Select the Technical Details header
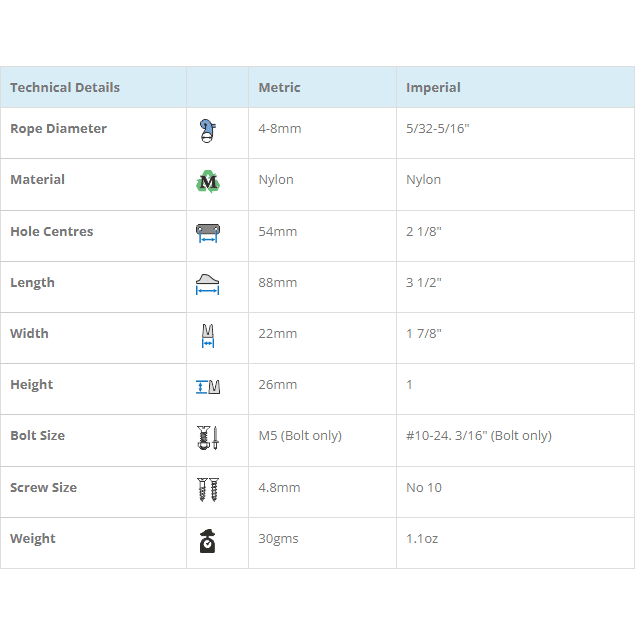 [x=65, y=88]
